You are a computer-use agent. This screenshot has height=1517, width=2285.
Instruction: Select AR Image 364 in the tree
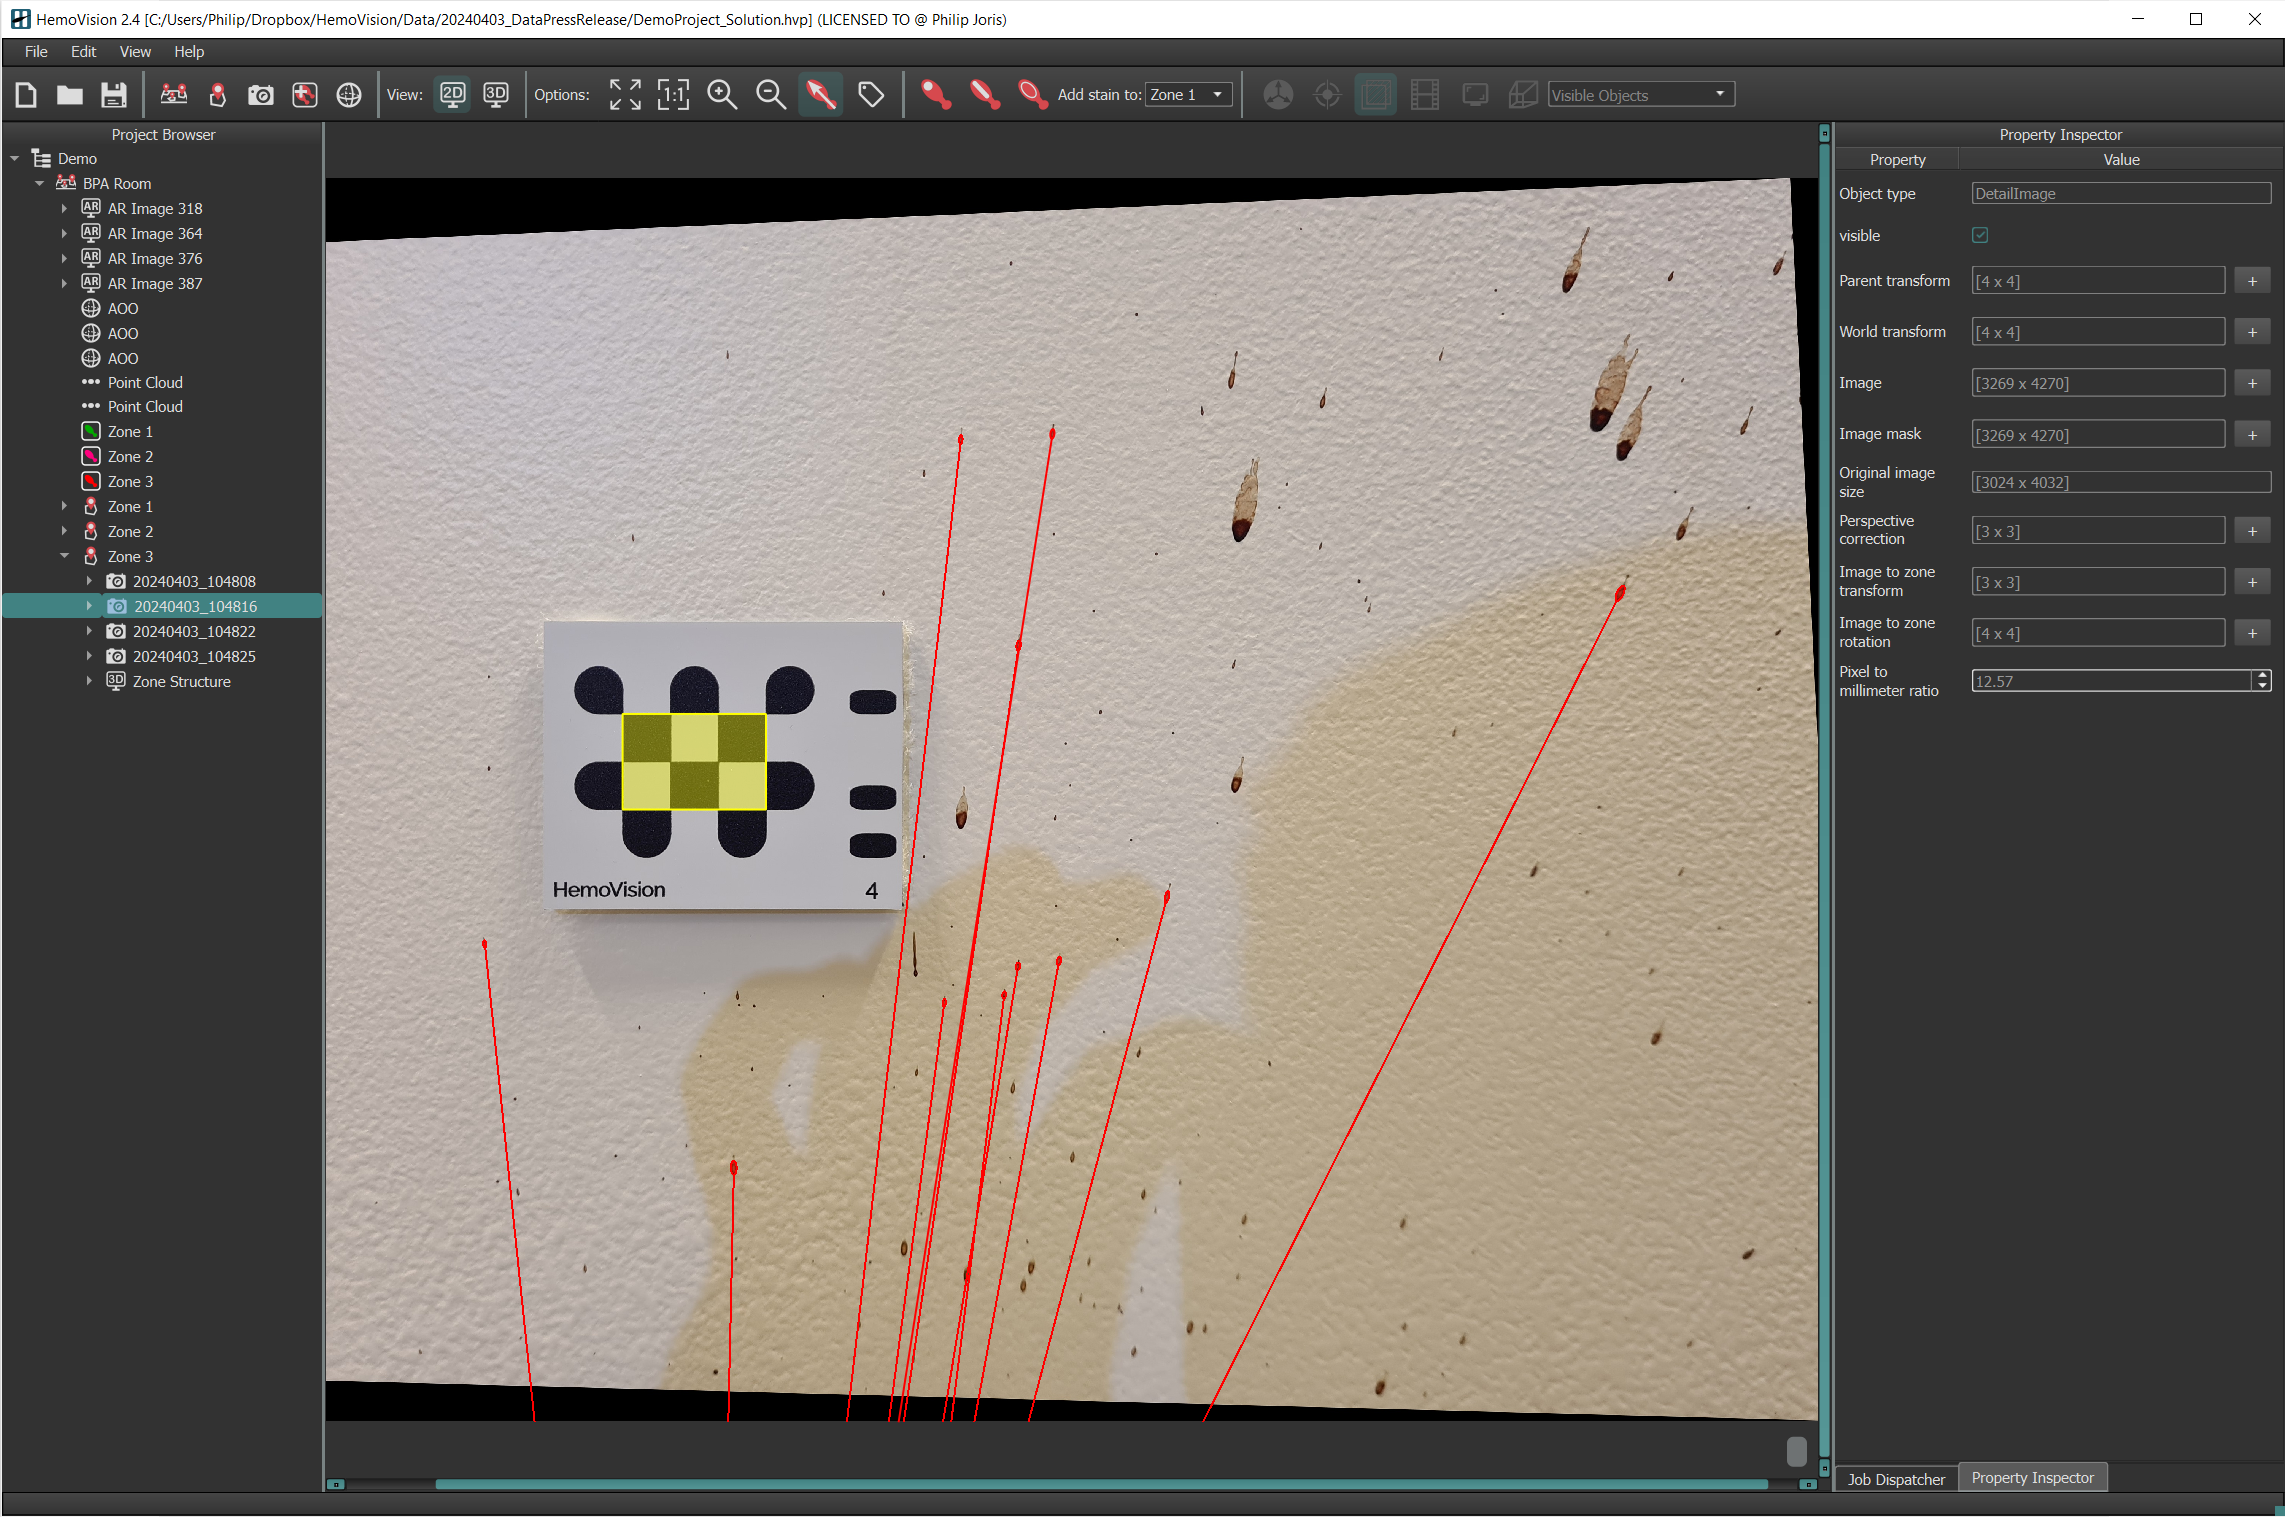coord(155,234)
